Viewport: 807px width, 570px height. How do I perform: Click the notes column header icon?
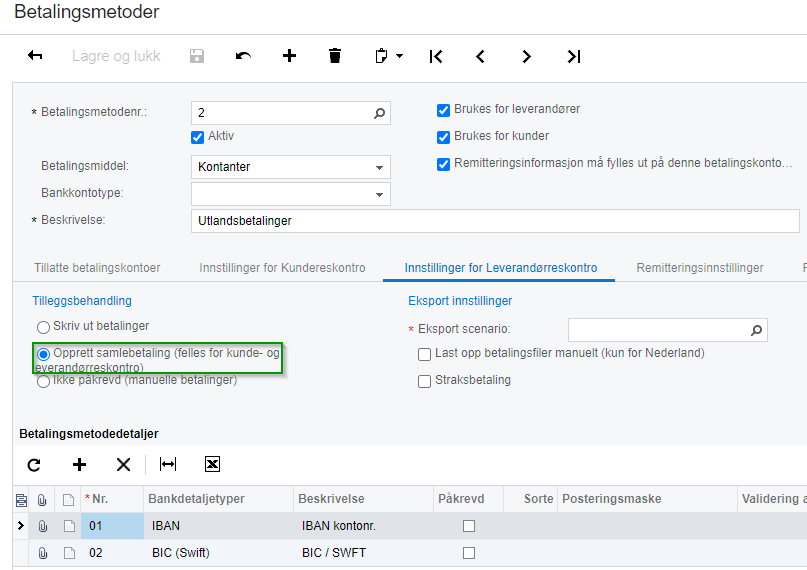tap(68, 500)
